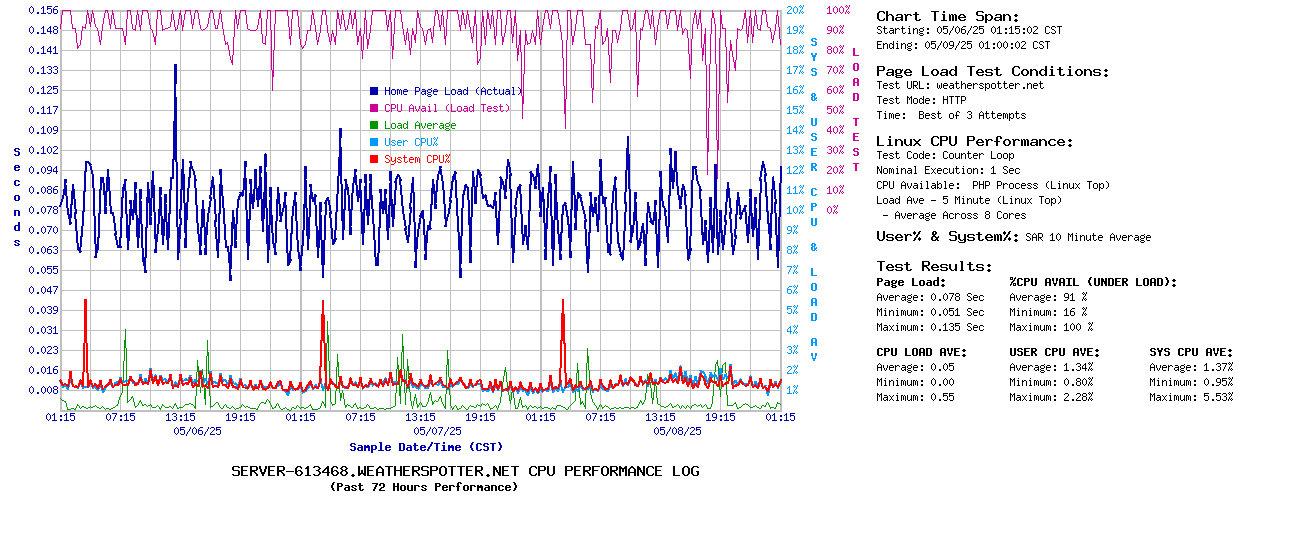
Task: Click the magenta CPU Avail legend swatch
Action: pyautogui.click(x=374, y=108)
